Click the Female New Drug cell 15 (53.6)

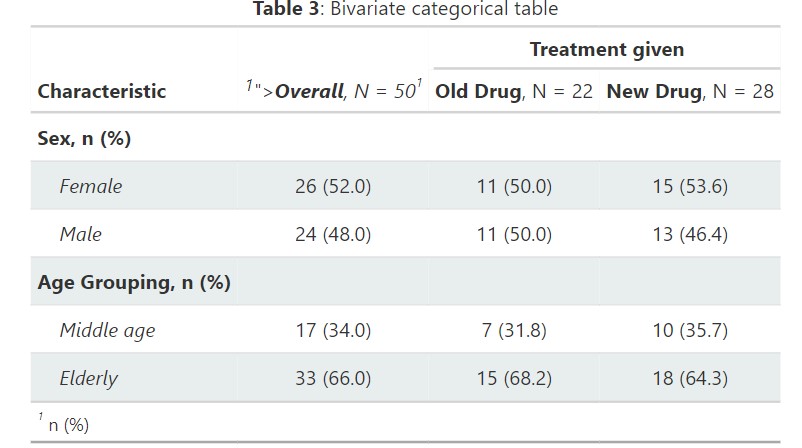(690, 187)
